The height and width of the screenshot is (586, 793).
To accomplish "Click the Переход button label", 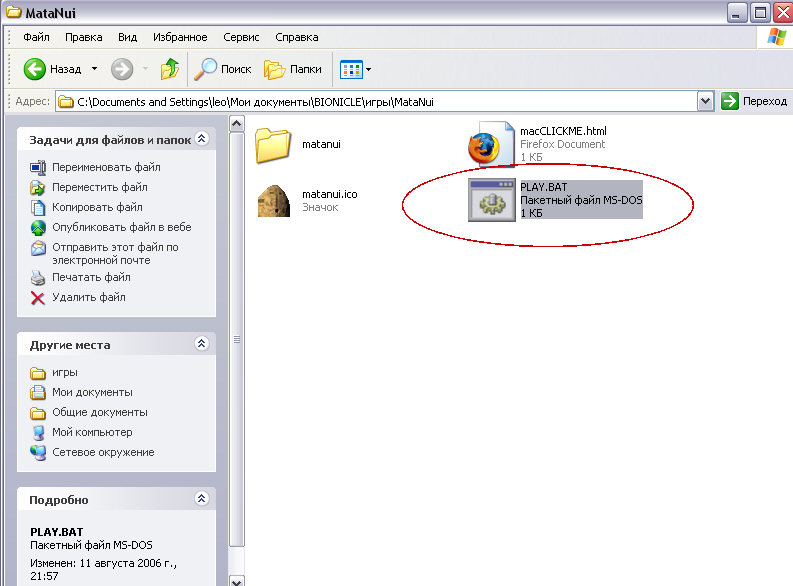I will click(x=765, y=101).
